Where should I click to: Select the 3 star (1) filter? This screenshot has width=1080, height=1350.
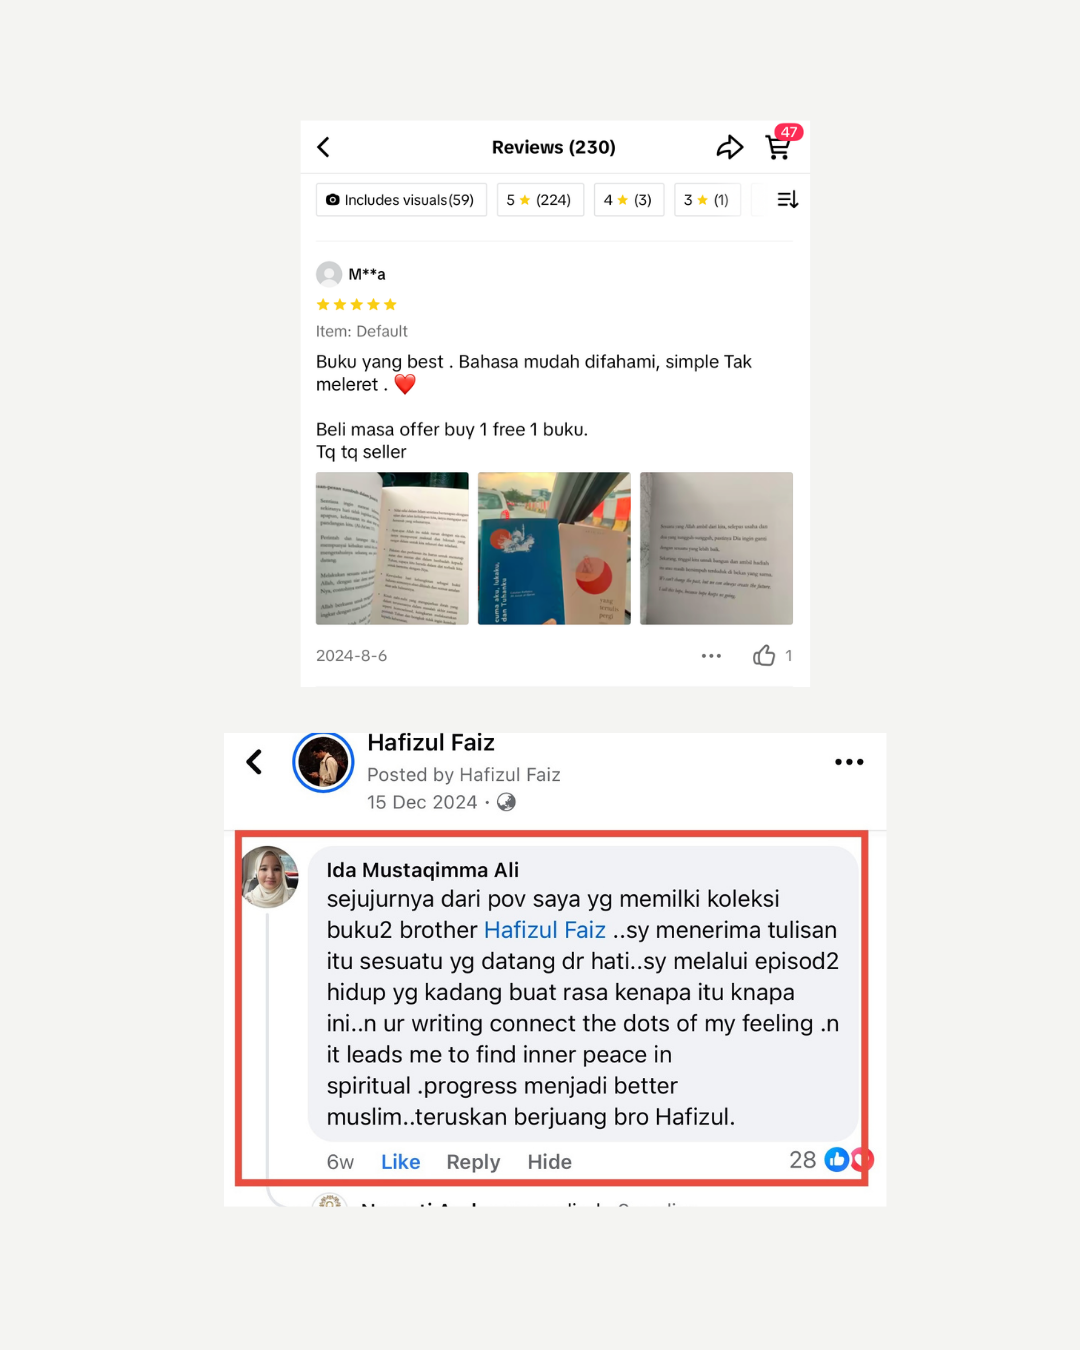click(707, 200)
